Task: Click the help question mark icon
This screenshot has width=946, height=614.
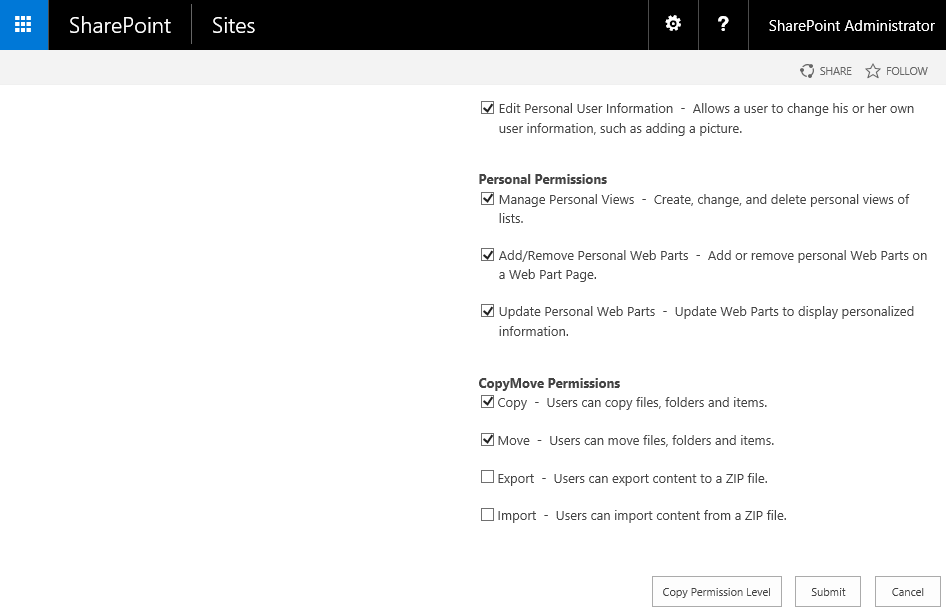Action: pos(723,25)
